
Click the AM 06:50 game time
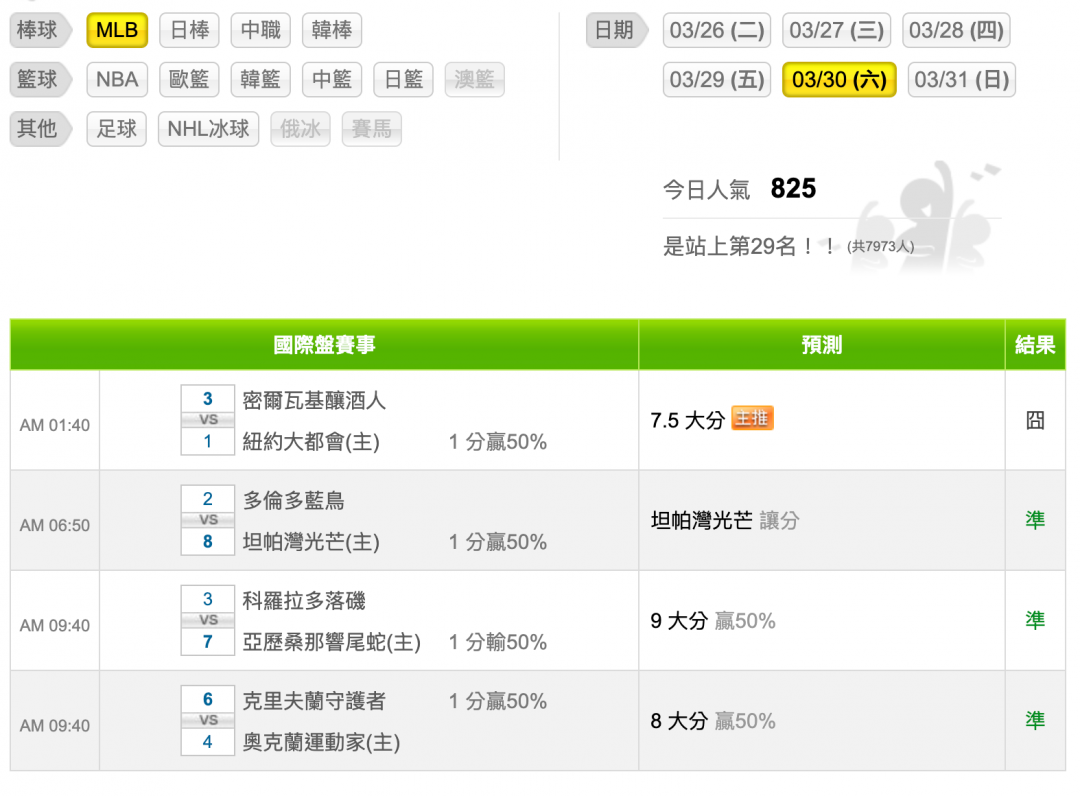(54, 525)
